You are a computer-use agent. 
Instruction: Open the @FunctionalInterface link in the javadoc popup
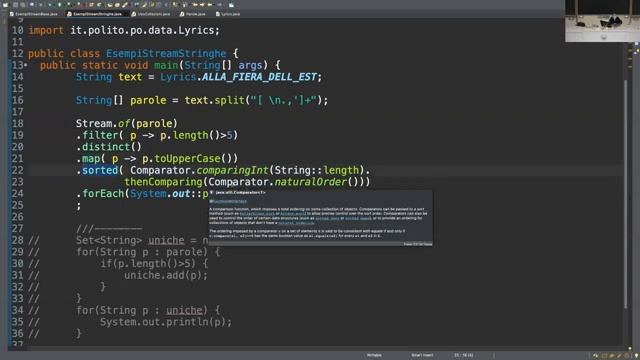tap(228, 202)
